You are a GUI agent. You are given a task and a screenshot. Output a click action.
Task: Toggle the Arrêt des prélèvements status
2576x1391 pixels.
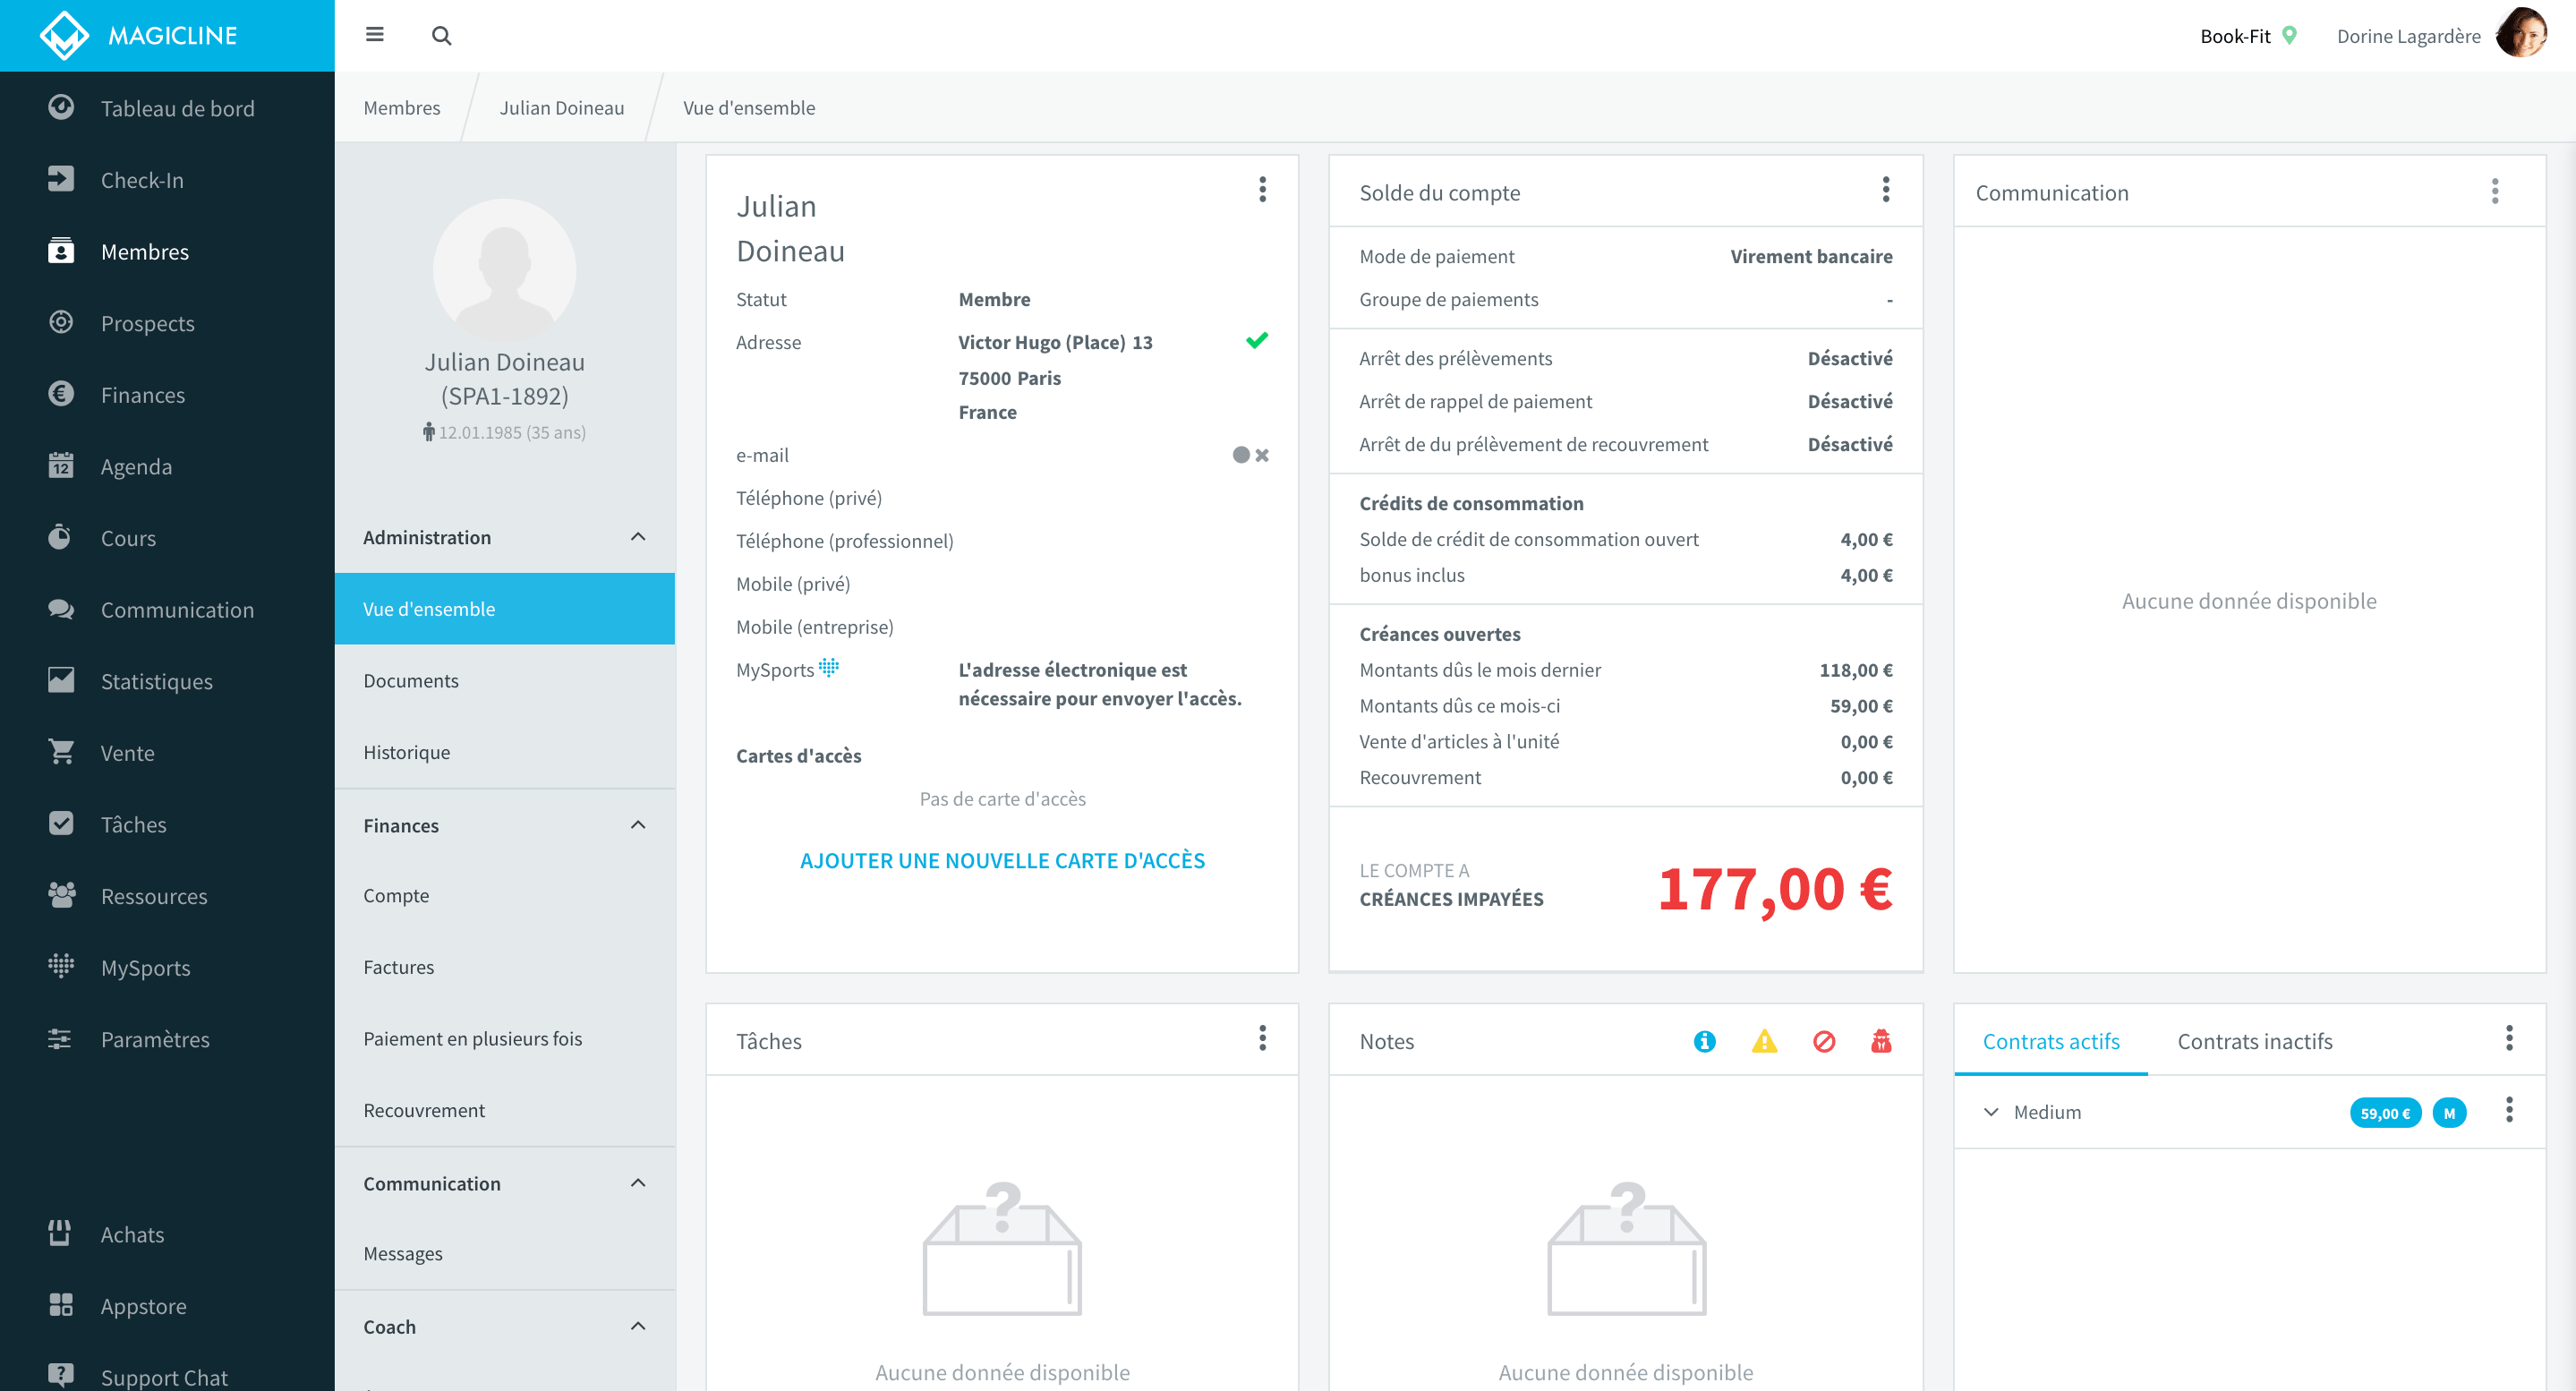pyautogui.click(x=1848, y=358)
